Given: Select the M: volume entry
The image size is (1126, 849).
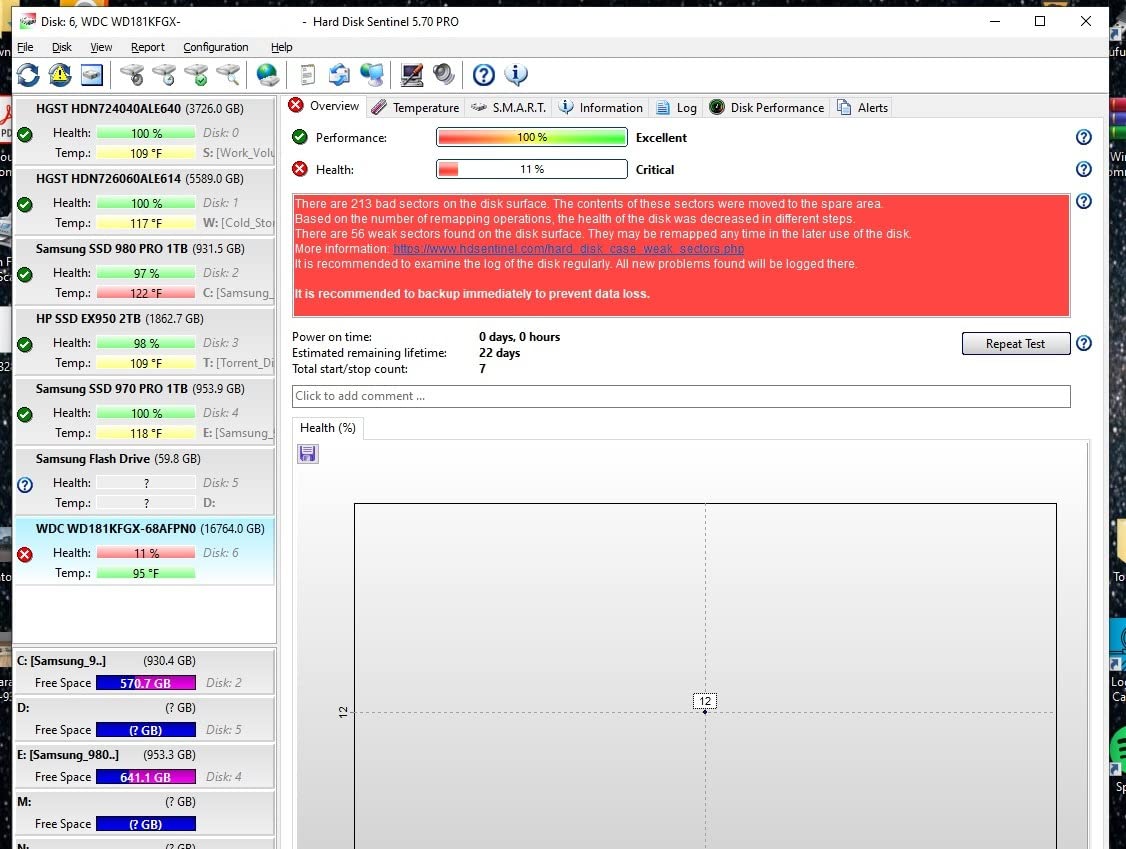Looking at the screenshot, I should [144, 812].
